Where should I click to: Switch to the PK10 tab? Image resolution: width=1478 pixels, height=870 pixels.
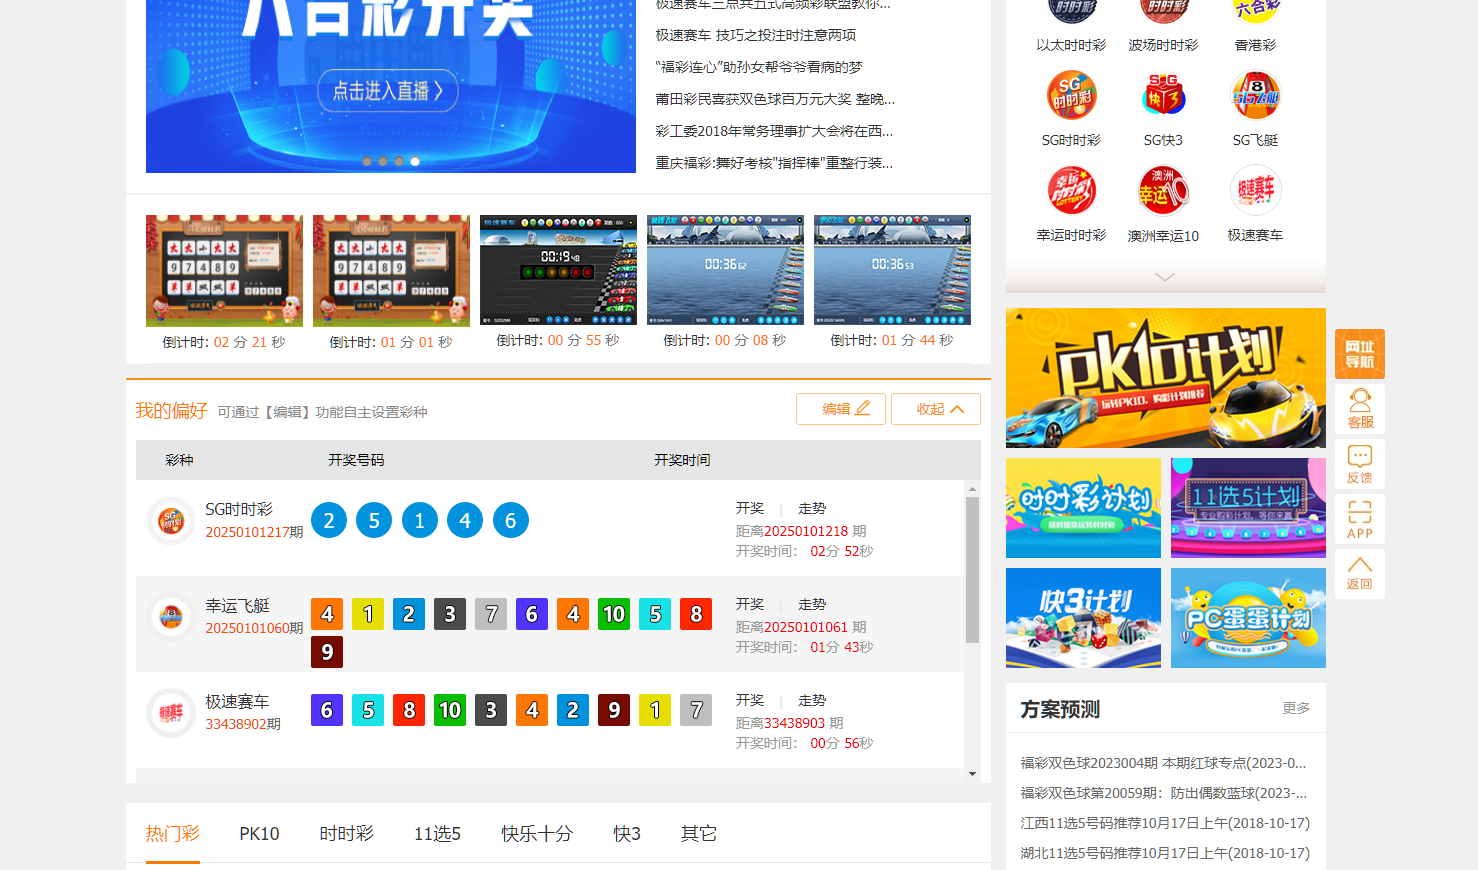[259, 833]
